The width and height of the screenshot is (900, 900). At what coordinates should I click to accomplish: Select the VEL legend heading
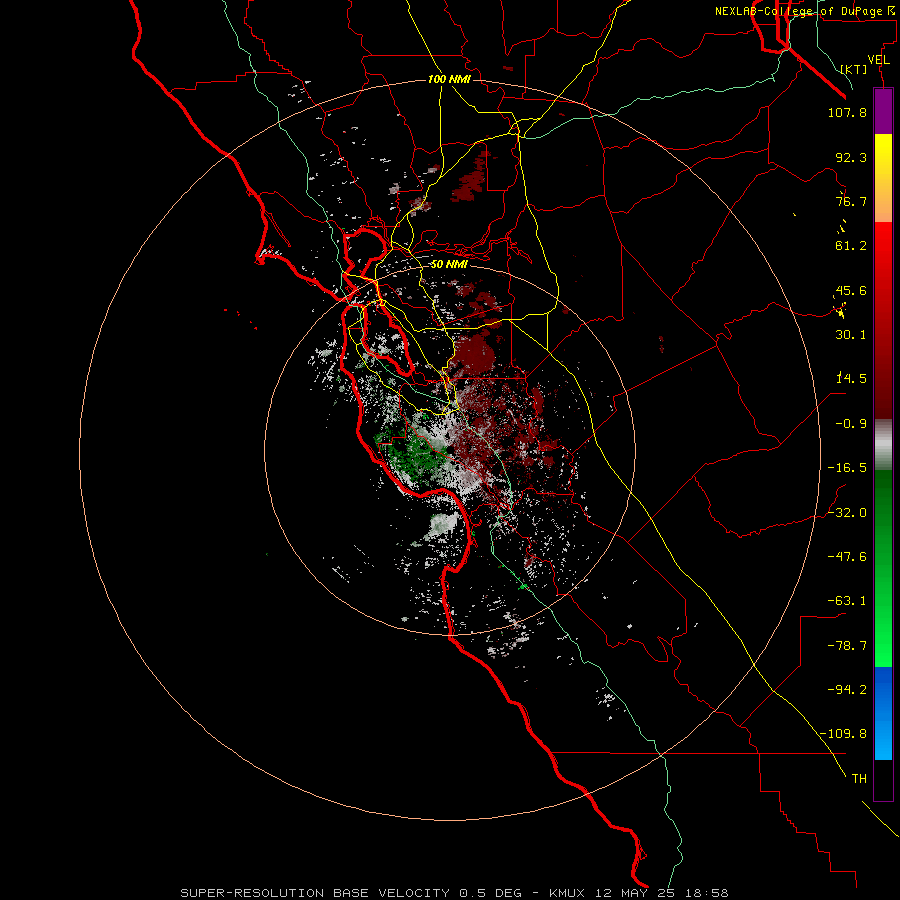coord(878,60)
